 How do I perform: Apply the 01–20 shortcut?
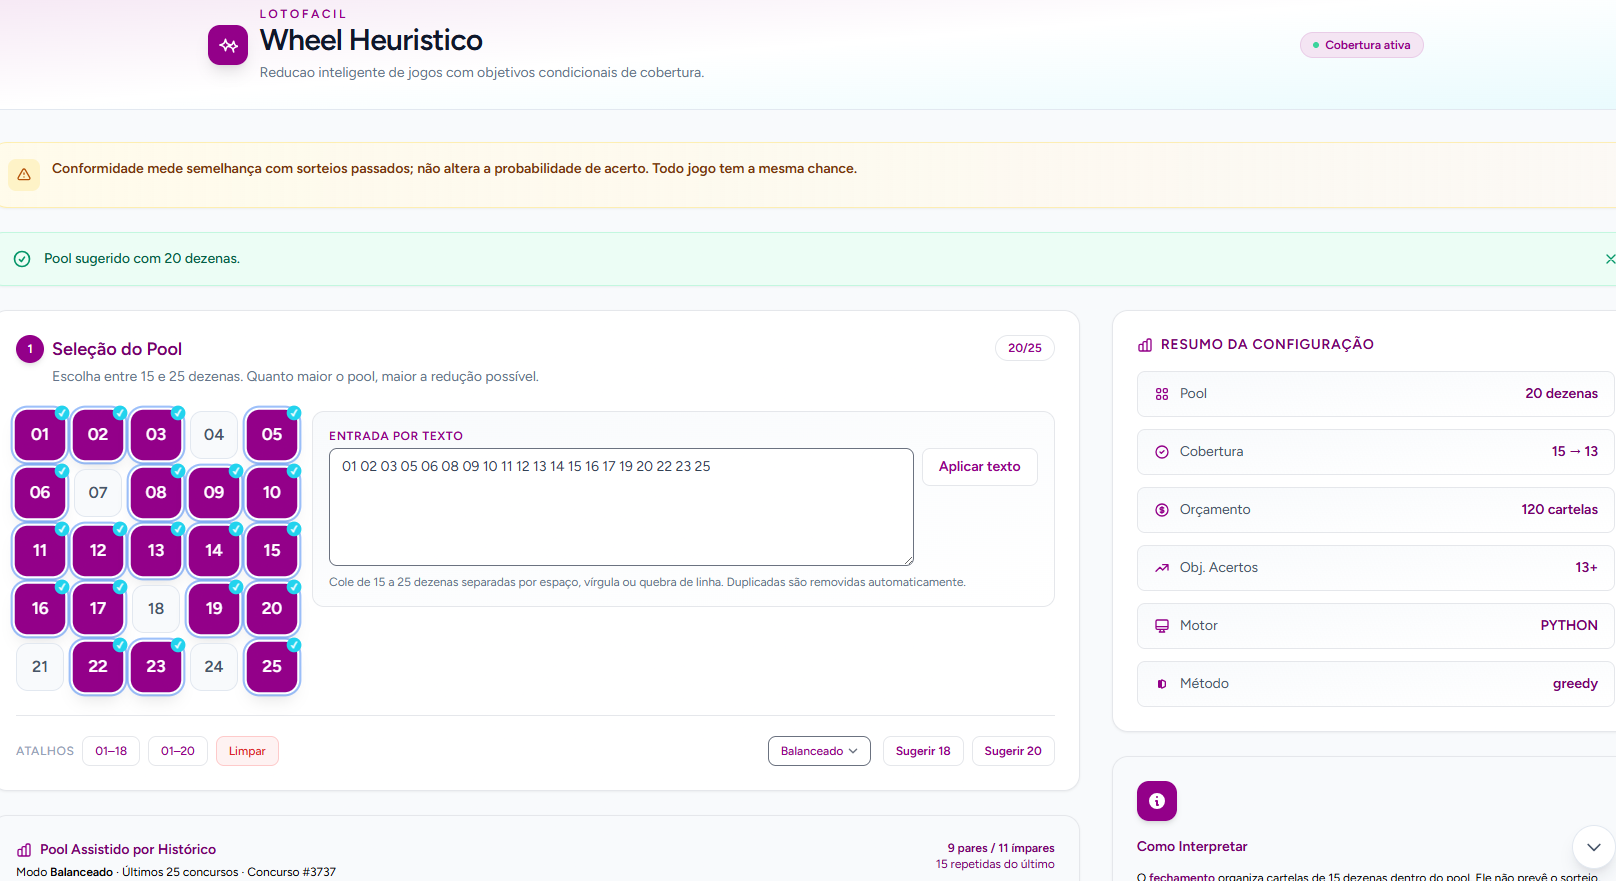click(x=178, y=751)
